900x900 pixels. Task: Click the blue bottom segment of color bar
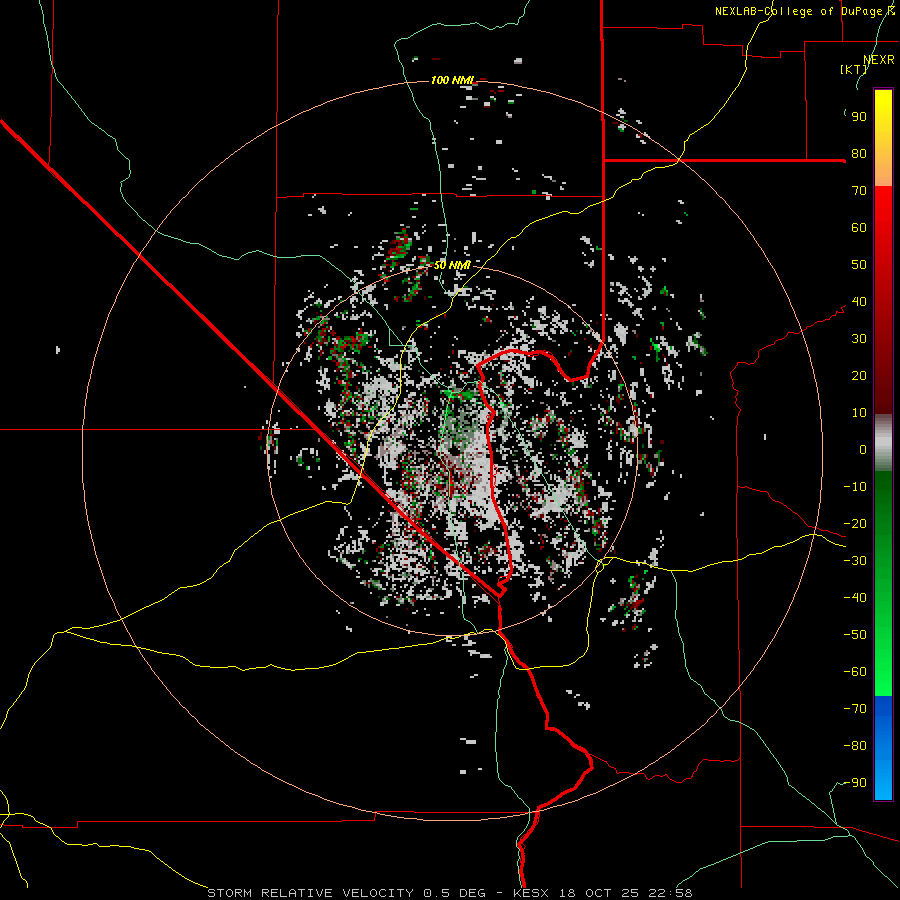point(883,747)
